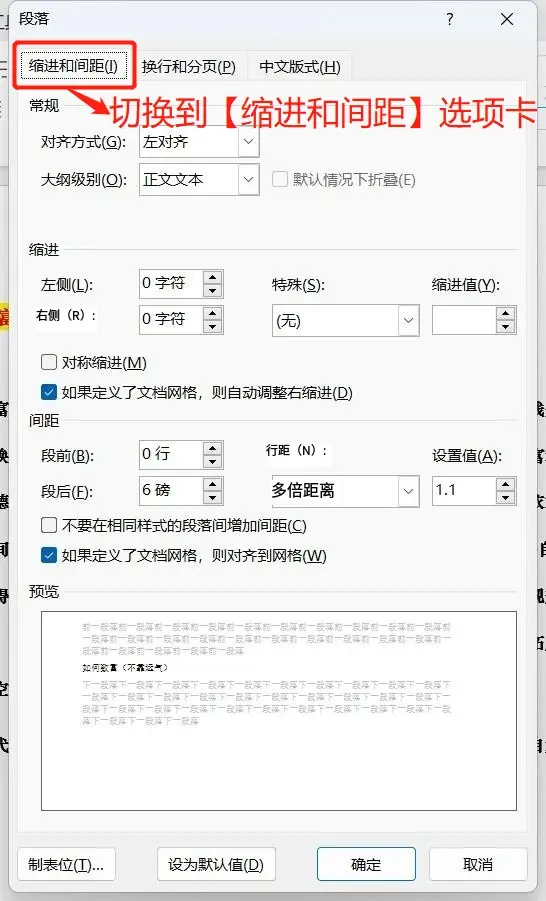The width and height of the screenshot is (546, 901).
Task: Click the 设置值 field showing 1.1
Action: 464,490
